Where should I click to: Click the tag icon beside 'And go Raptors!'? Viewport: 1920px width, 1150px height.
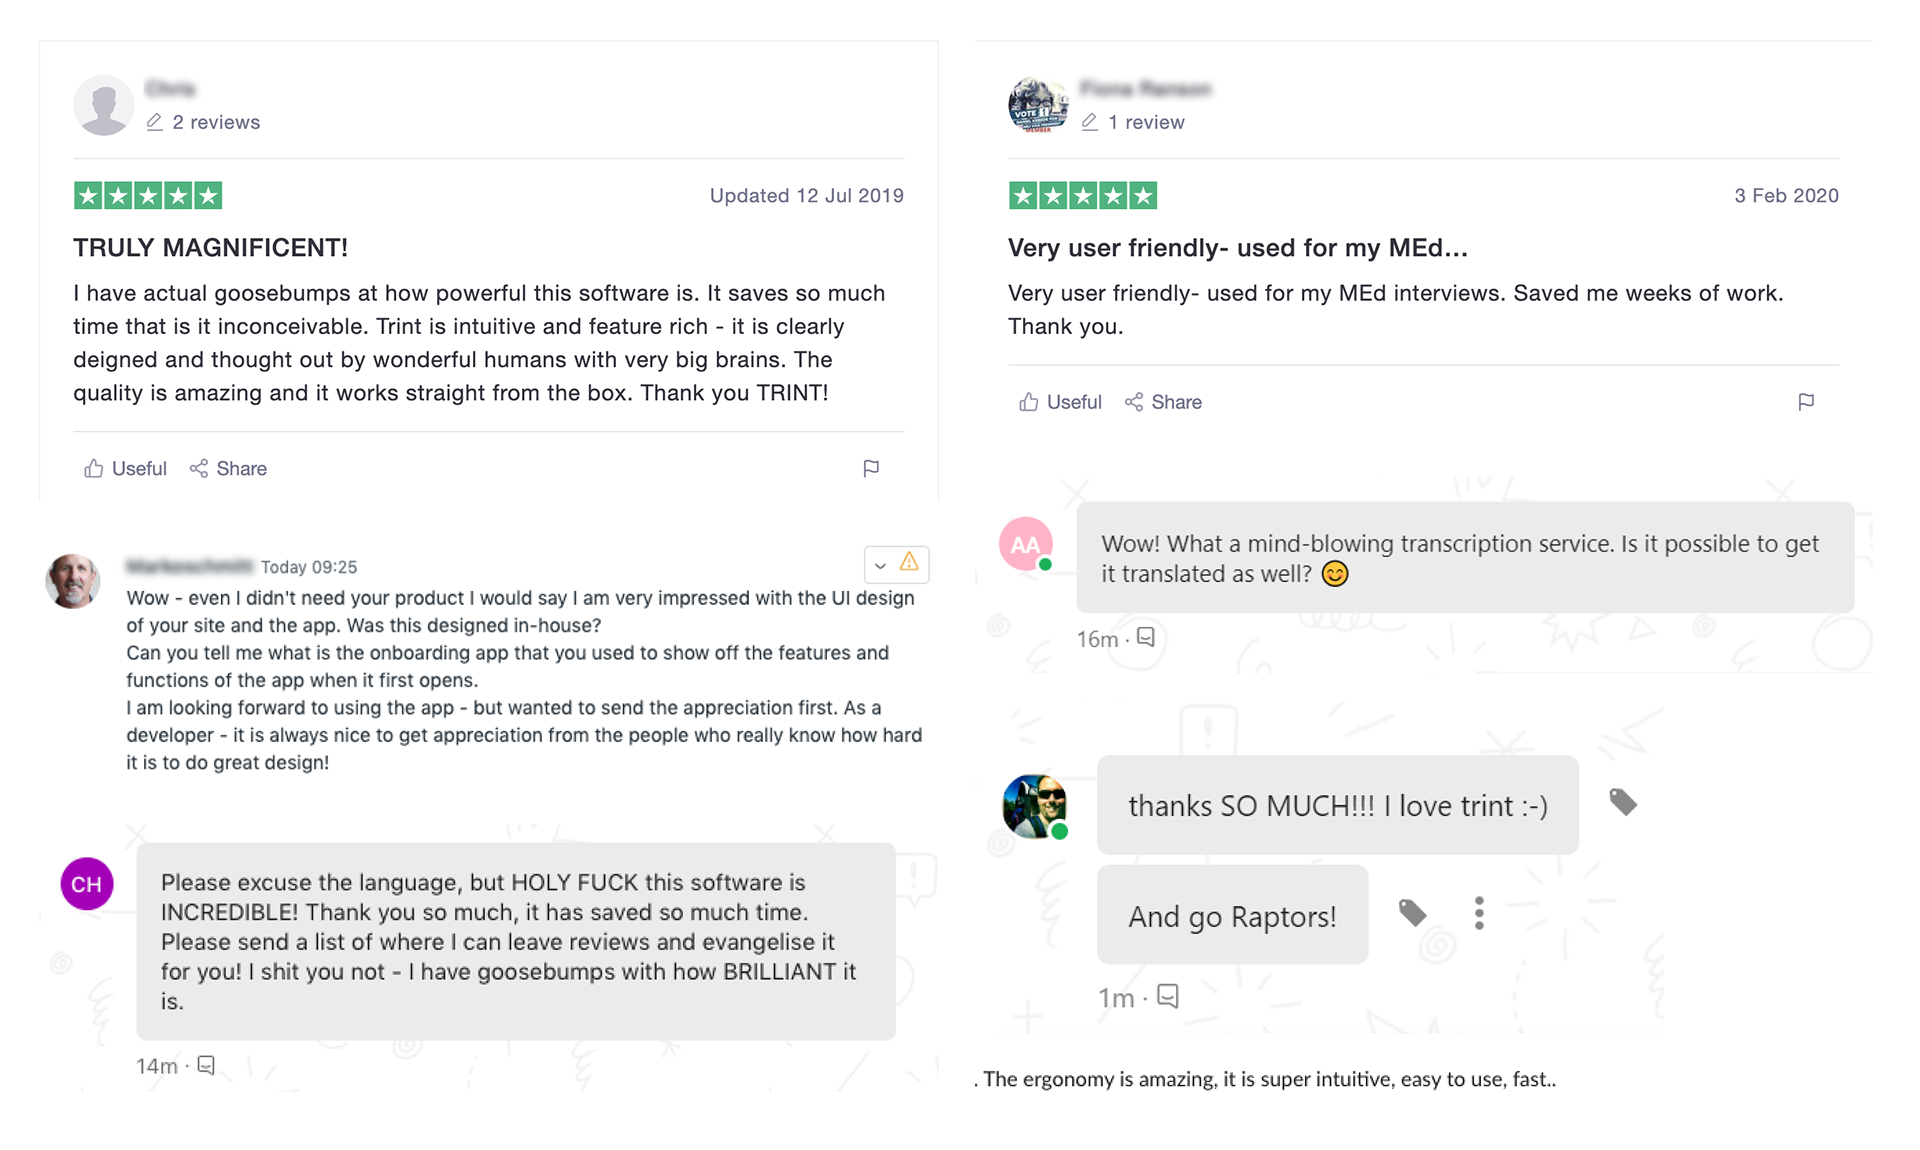point(1412,913)
